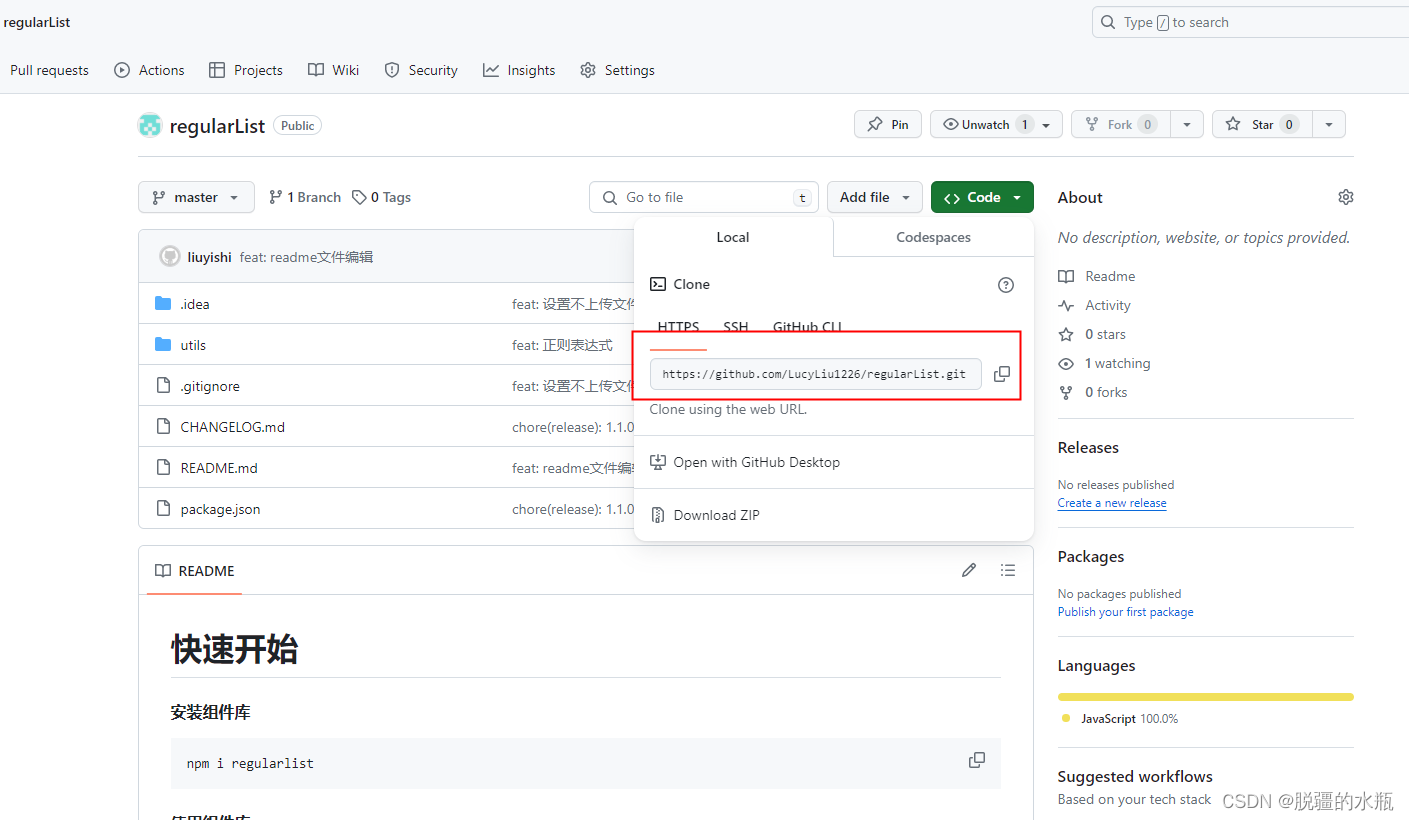This screenshot has width=1409, height=820.
Task: Open the utils folder icon
Action: click(163, 344)
